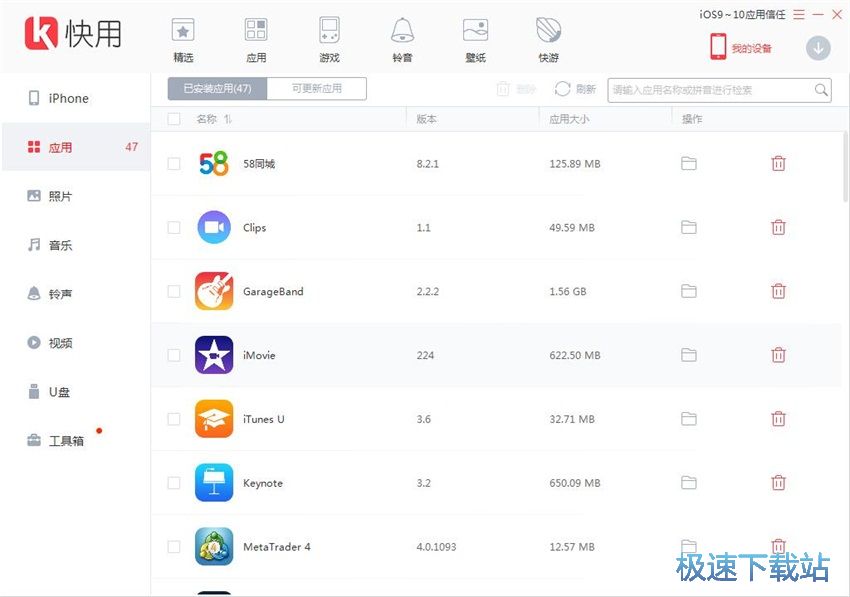Toggle the select-all checkbox in header
850x597 pixels.
[x=174, y=119]
